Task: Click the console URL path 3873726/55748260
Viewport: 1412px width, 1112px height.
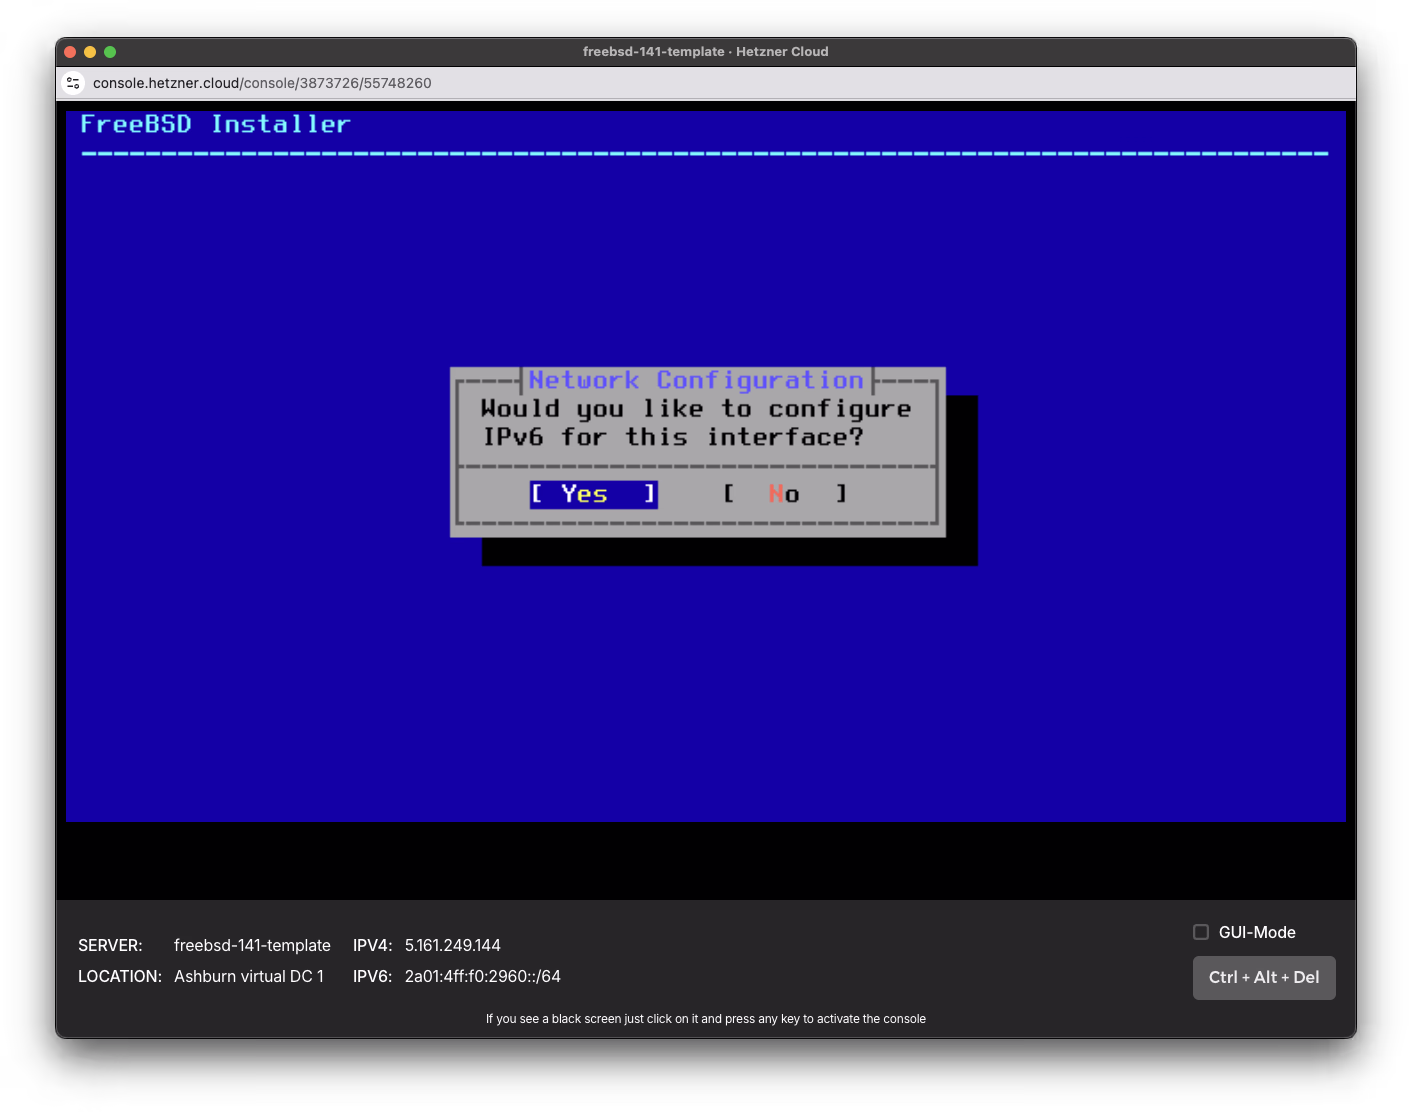Action: [363, 83]
